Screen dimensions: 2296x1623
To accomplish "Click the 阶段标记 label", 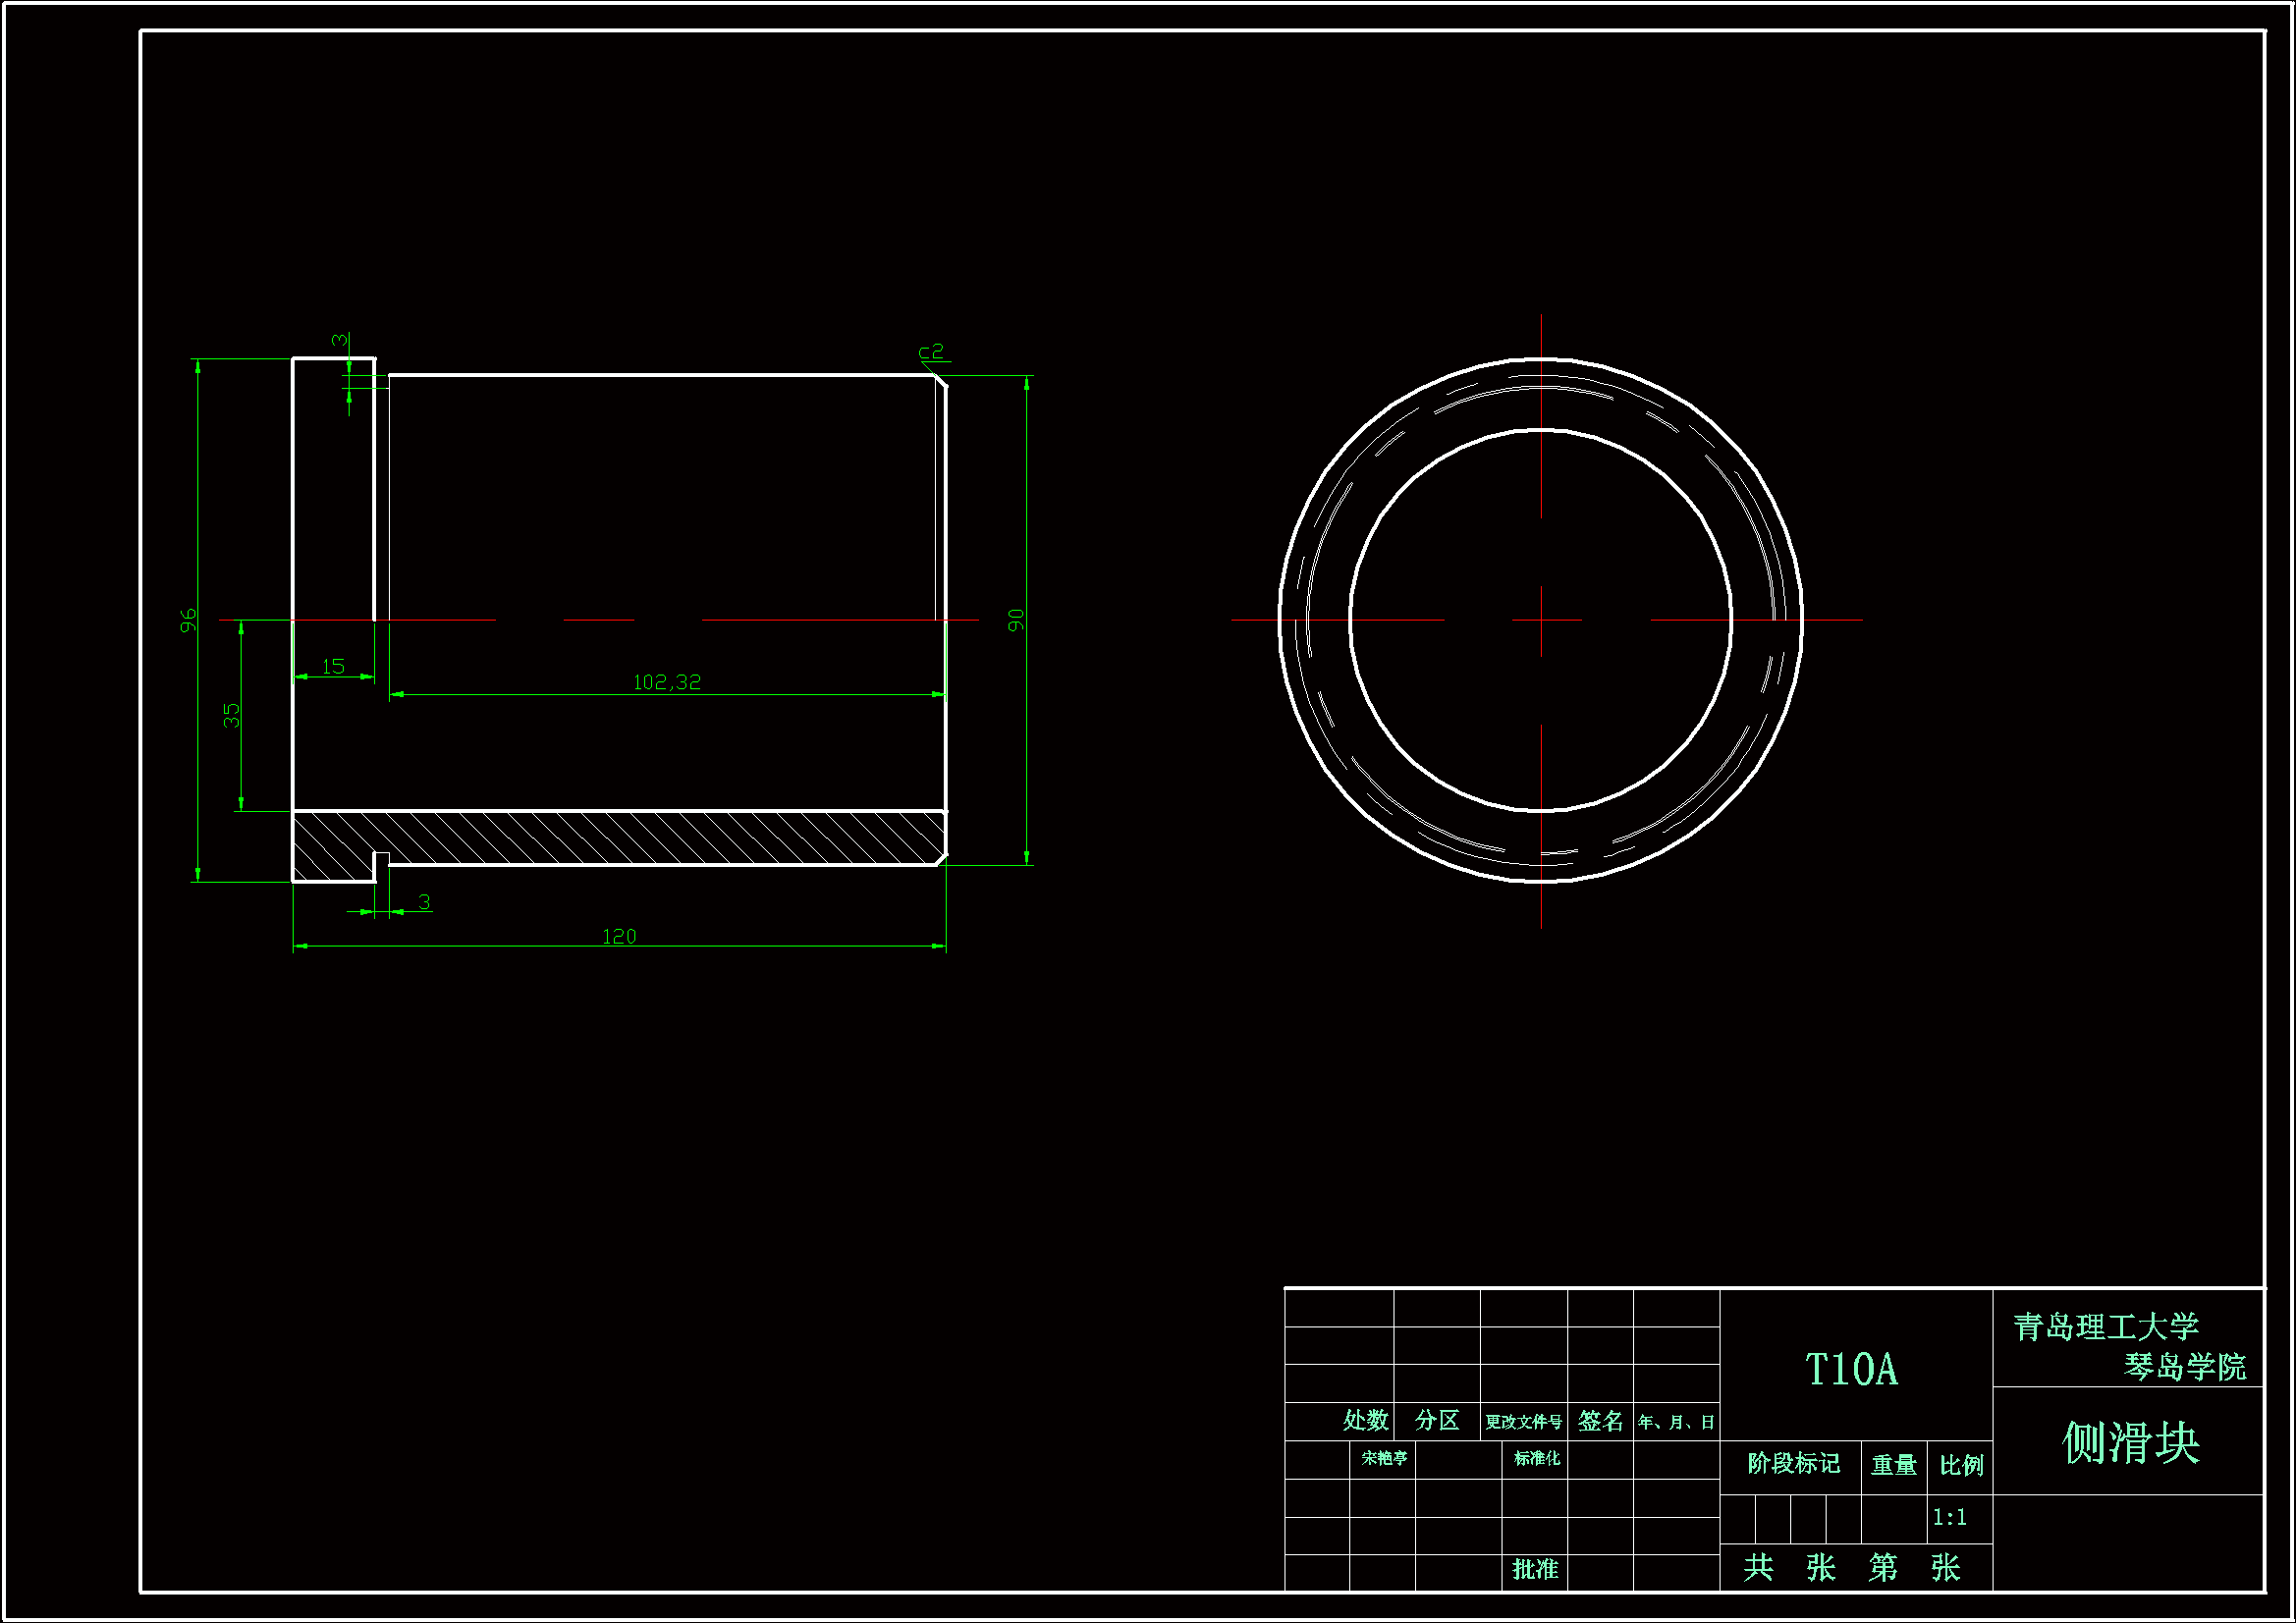I will coord(1794,1464).
